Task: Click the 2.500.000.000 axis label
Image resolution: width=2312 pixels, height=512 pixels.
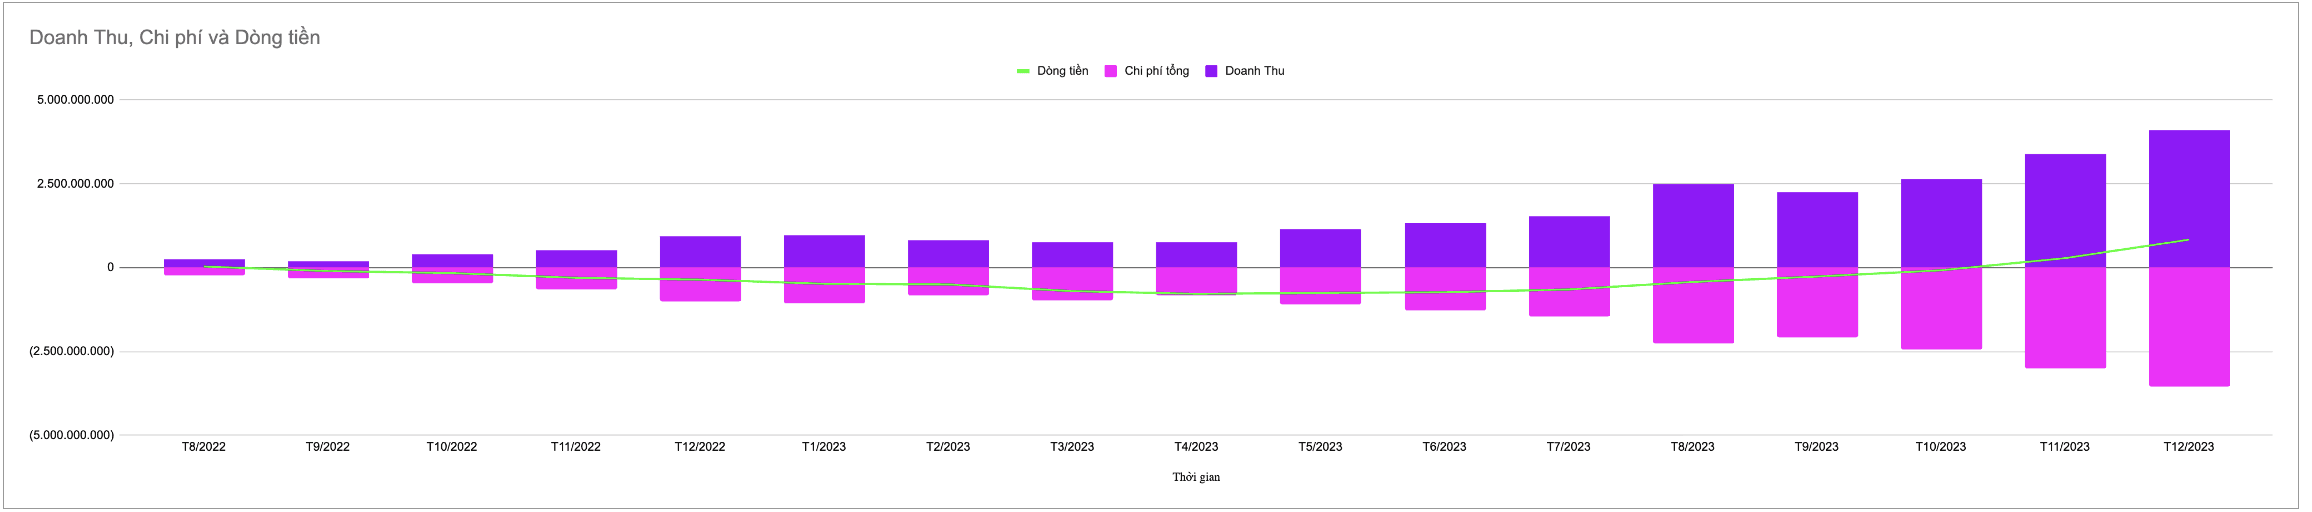Action: 75,184
